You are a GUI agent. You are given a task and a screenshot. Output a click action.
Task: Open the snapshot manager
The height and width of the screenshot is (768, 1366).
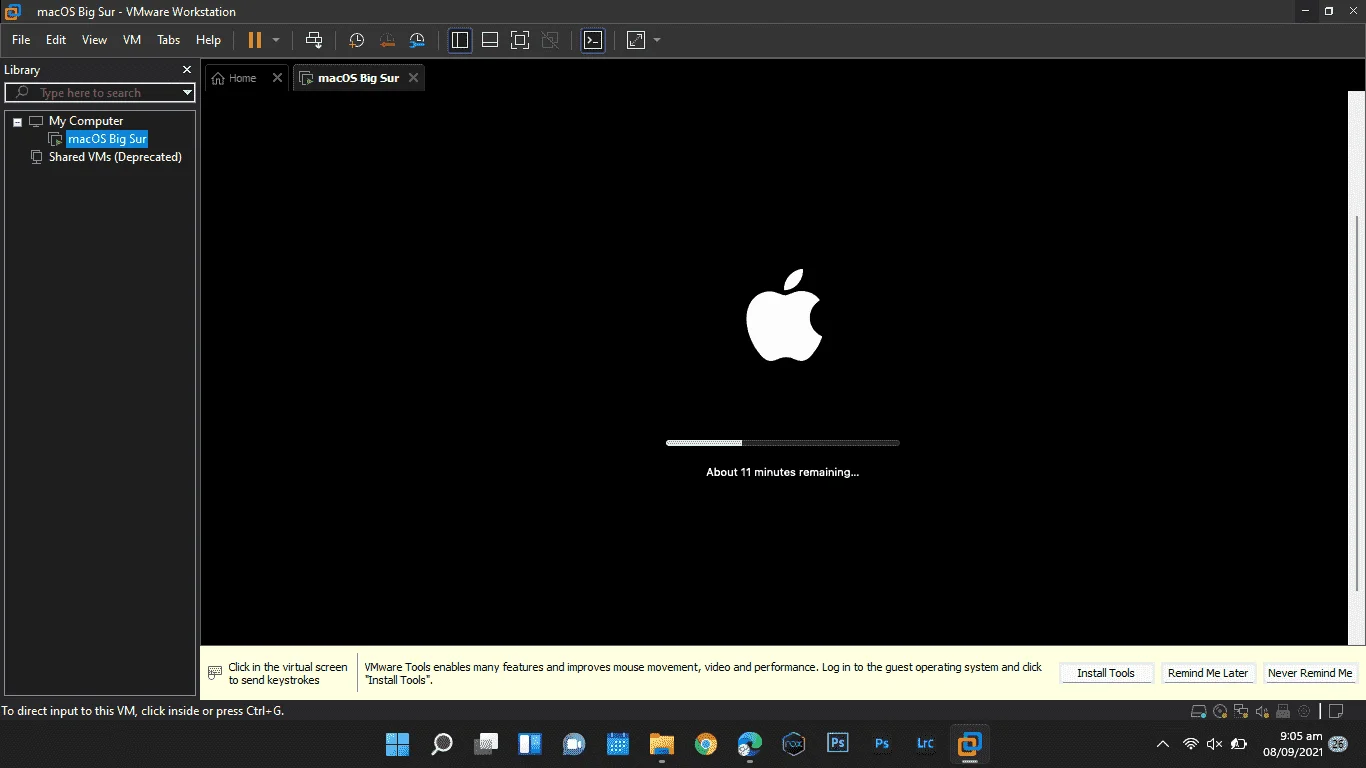point(417,40)
